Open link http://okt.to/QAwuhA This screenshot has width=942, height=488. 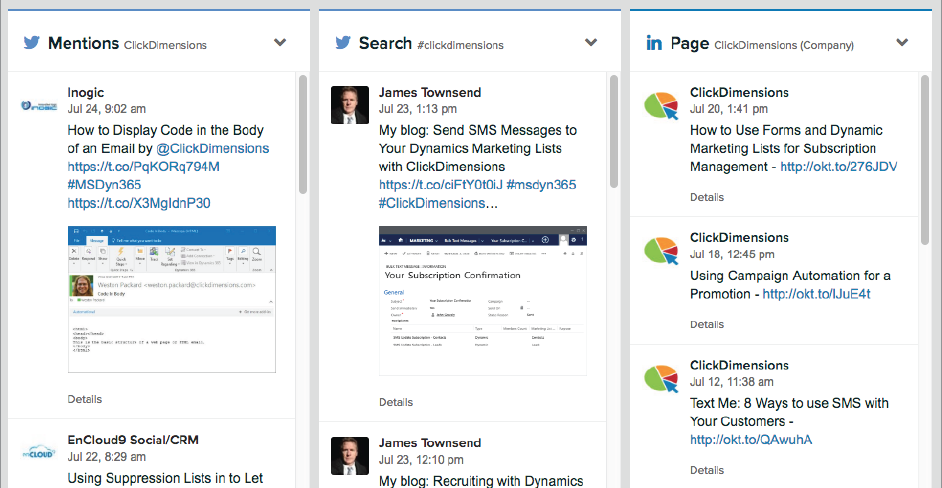751,439
